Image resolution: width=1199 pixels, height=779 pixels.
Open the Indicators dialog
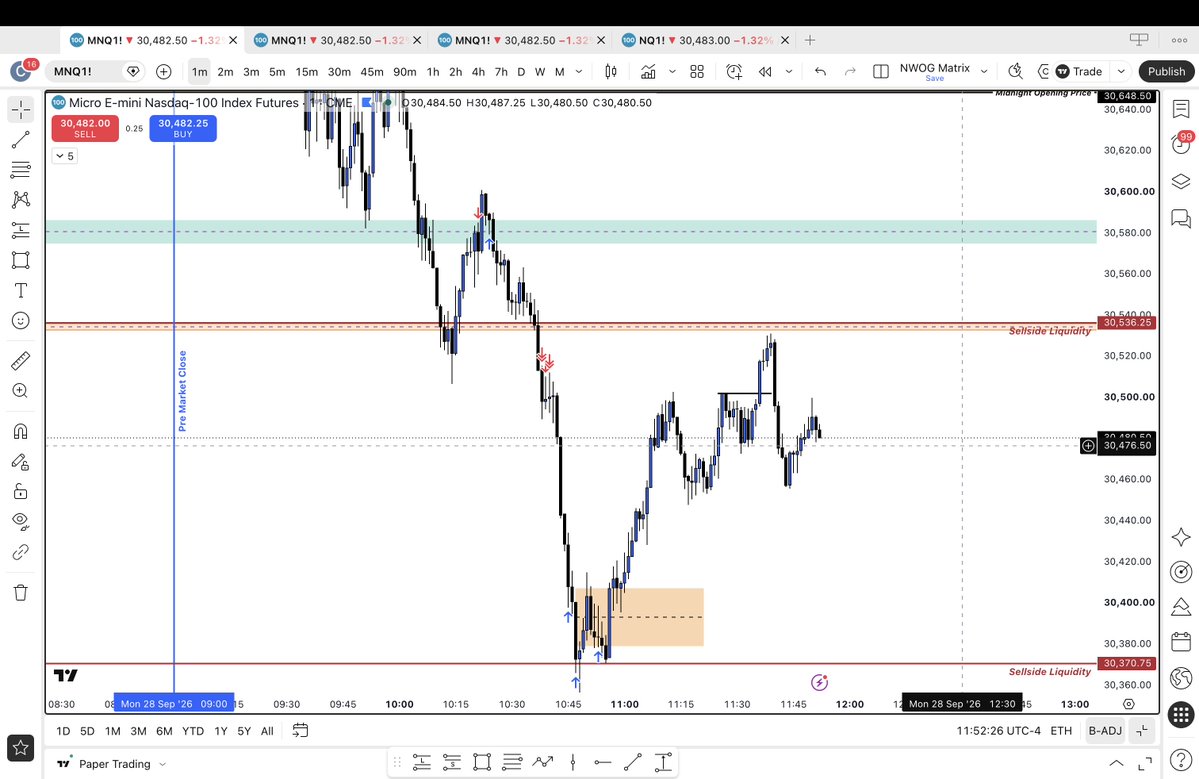648,71
